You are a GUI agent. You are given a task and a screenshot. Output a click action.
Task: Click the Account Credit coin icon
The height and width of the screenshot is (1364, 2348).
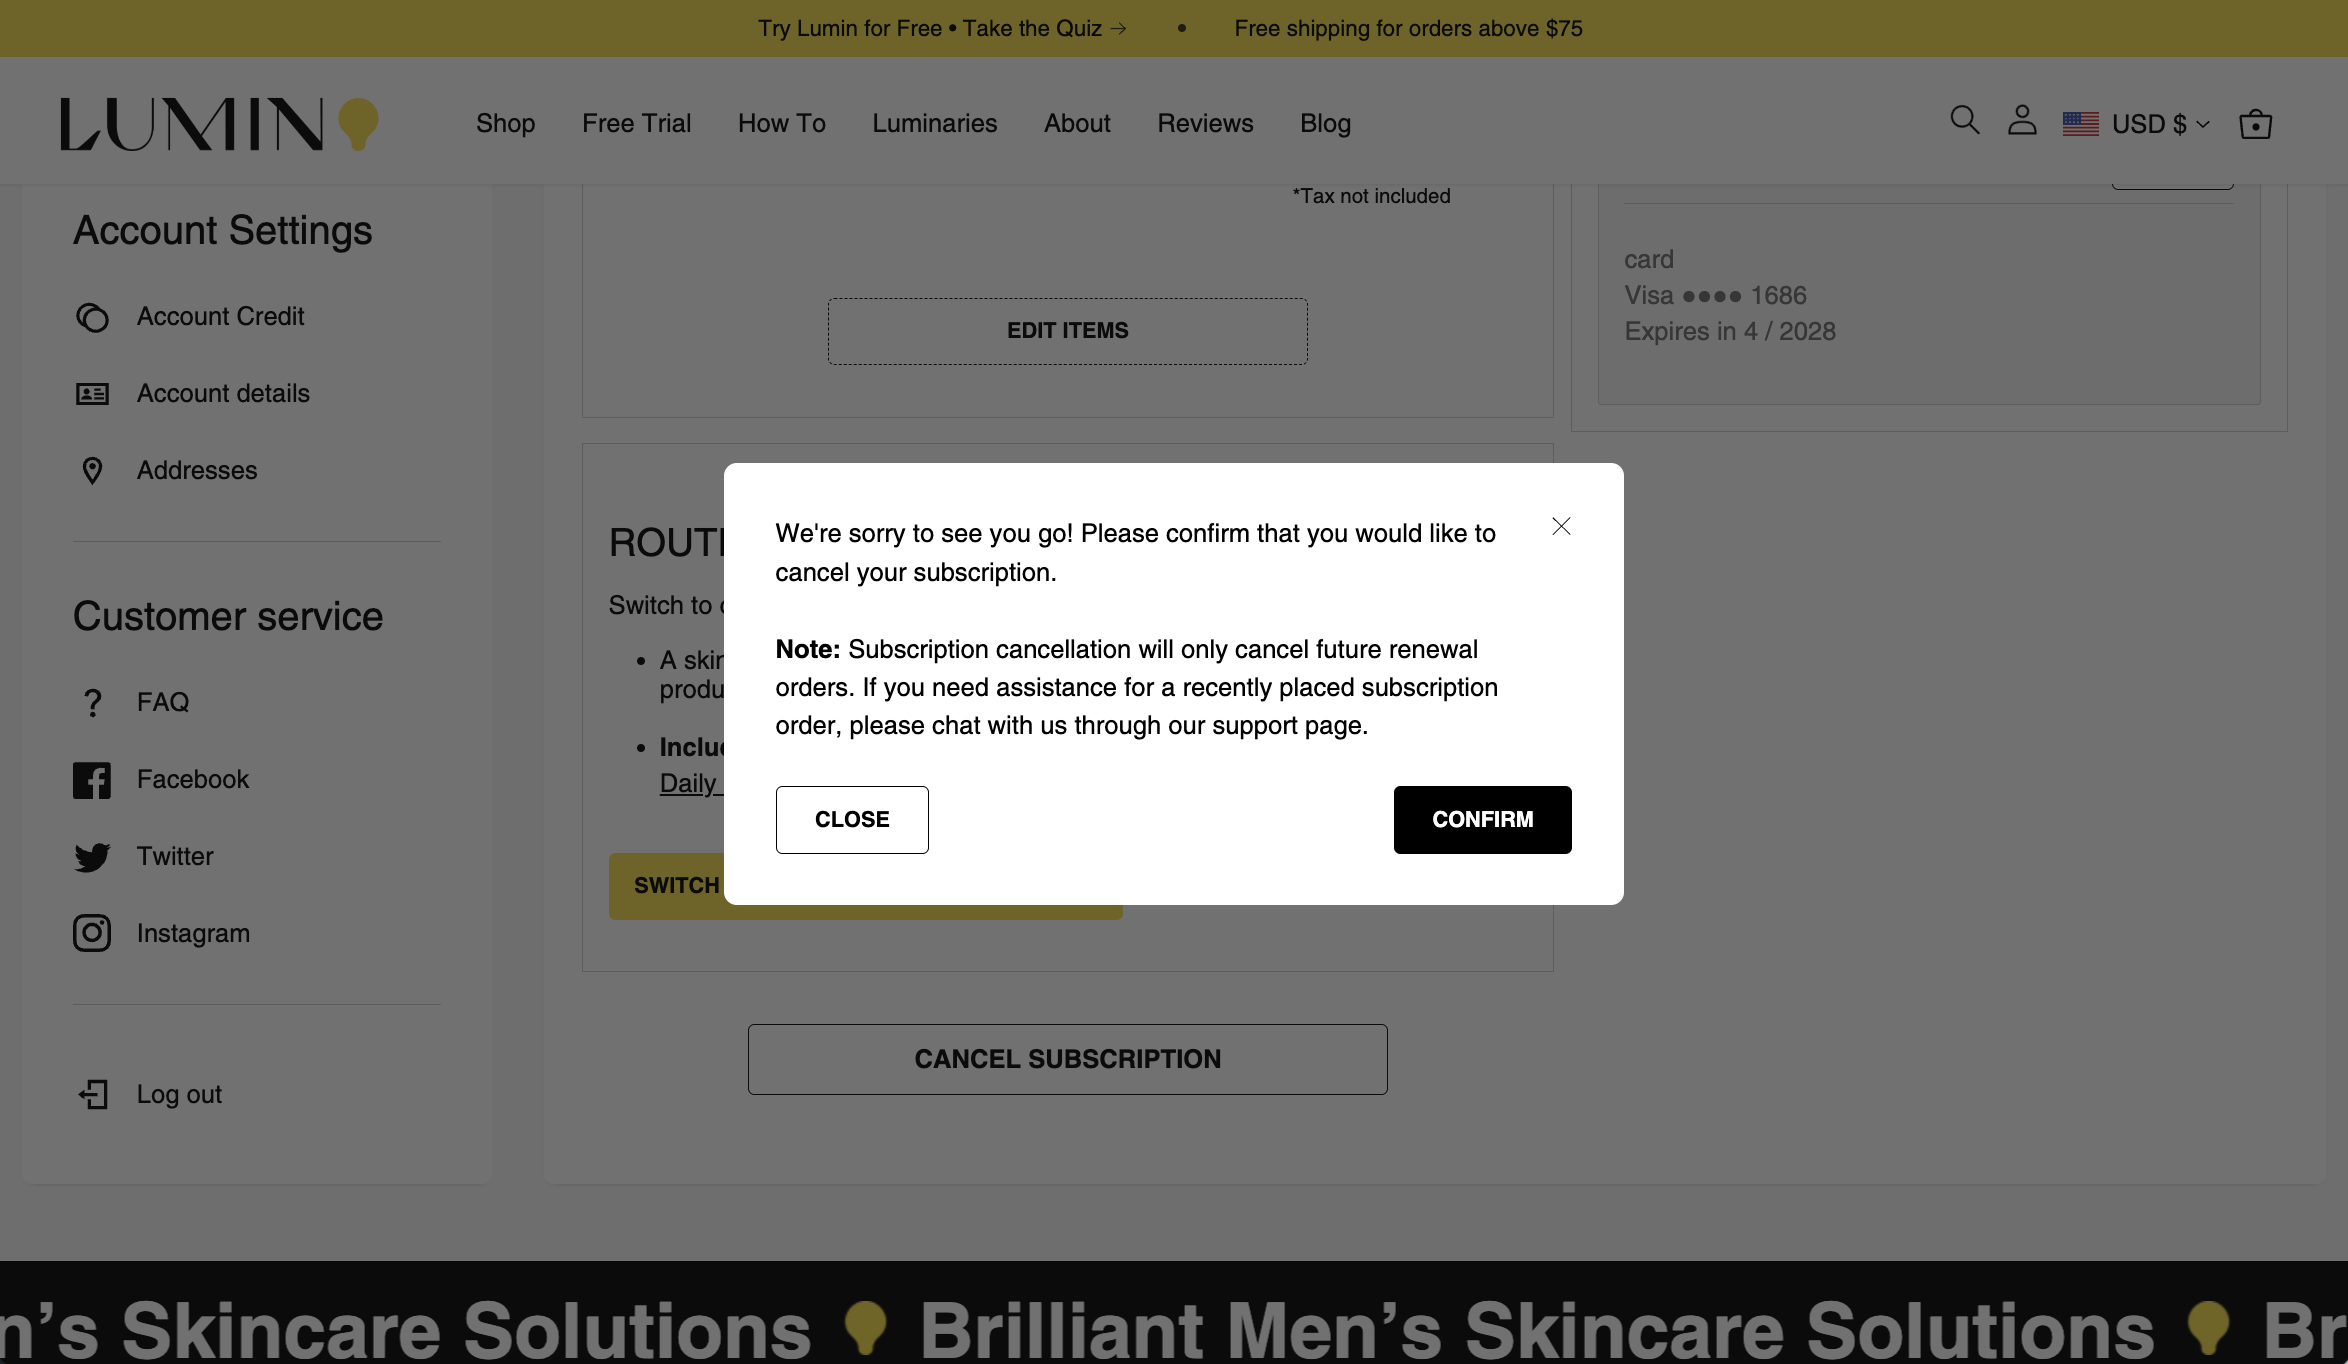tap(92, 317)
